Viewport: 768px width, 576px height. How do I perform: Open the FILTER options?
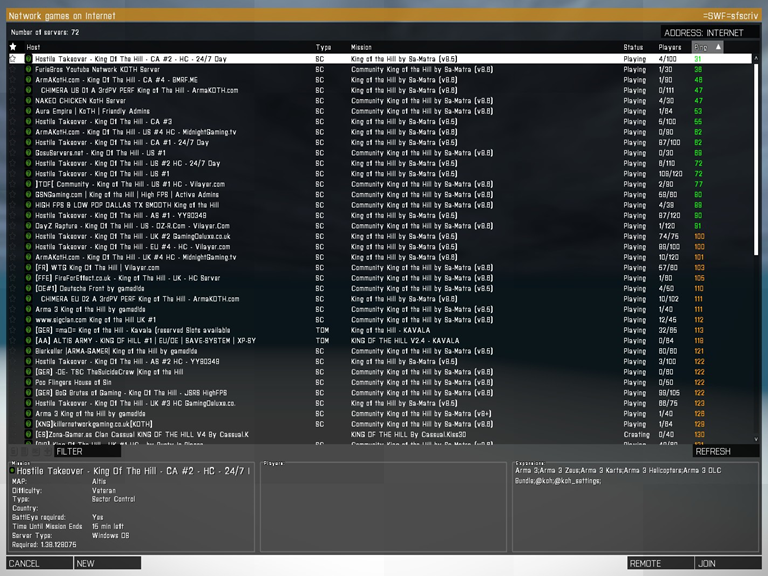point(87,452)
